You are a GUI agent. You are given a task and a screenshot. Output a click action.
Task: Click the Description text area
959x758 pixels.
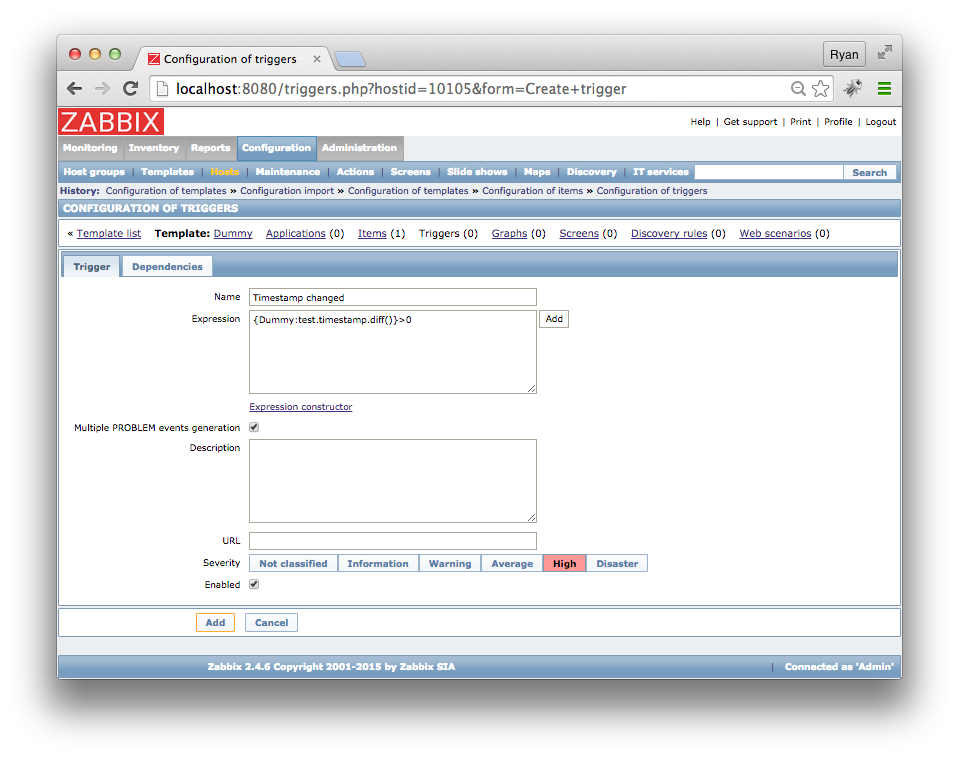(x=393, y=481)
